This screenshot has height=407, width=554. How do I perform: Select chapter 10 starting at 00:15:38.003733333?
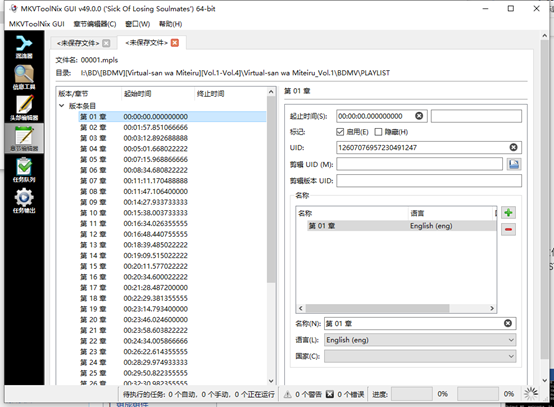coord(172,213)
